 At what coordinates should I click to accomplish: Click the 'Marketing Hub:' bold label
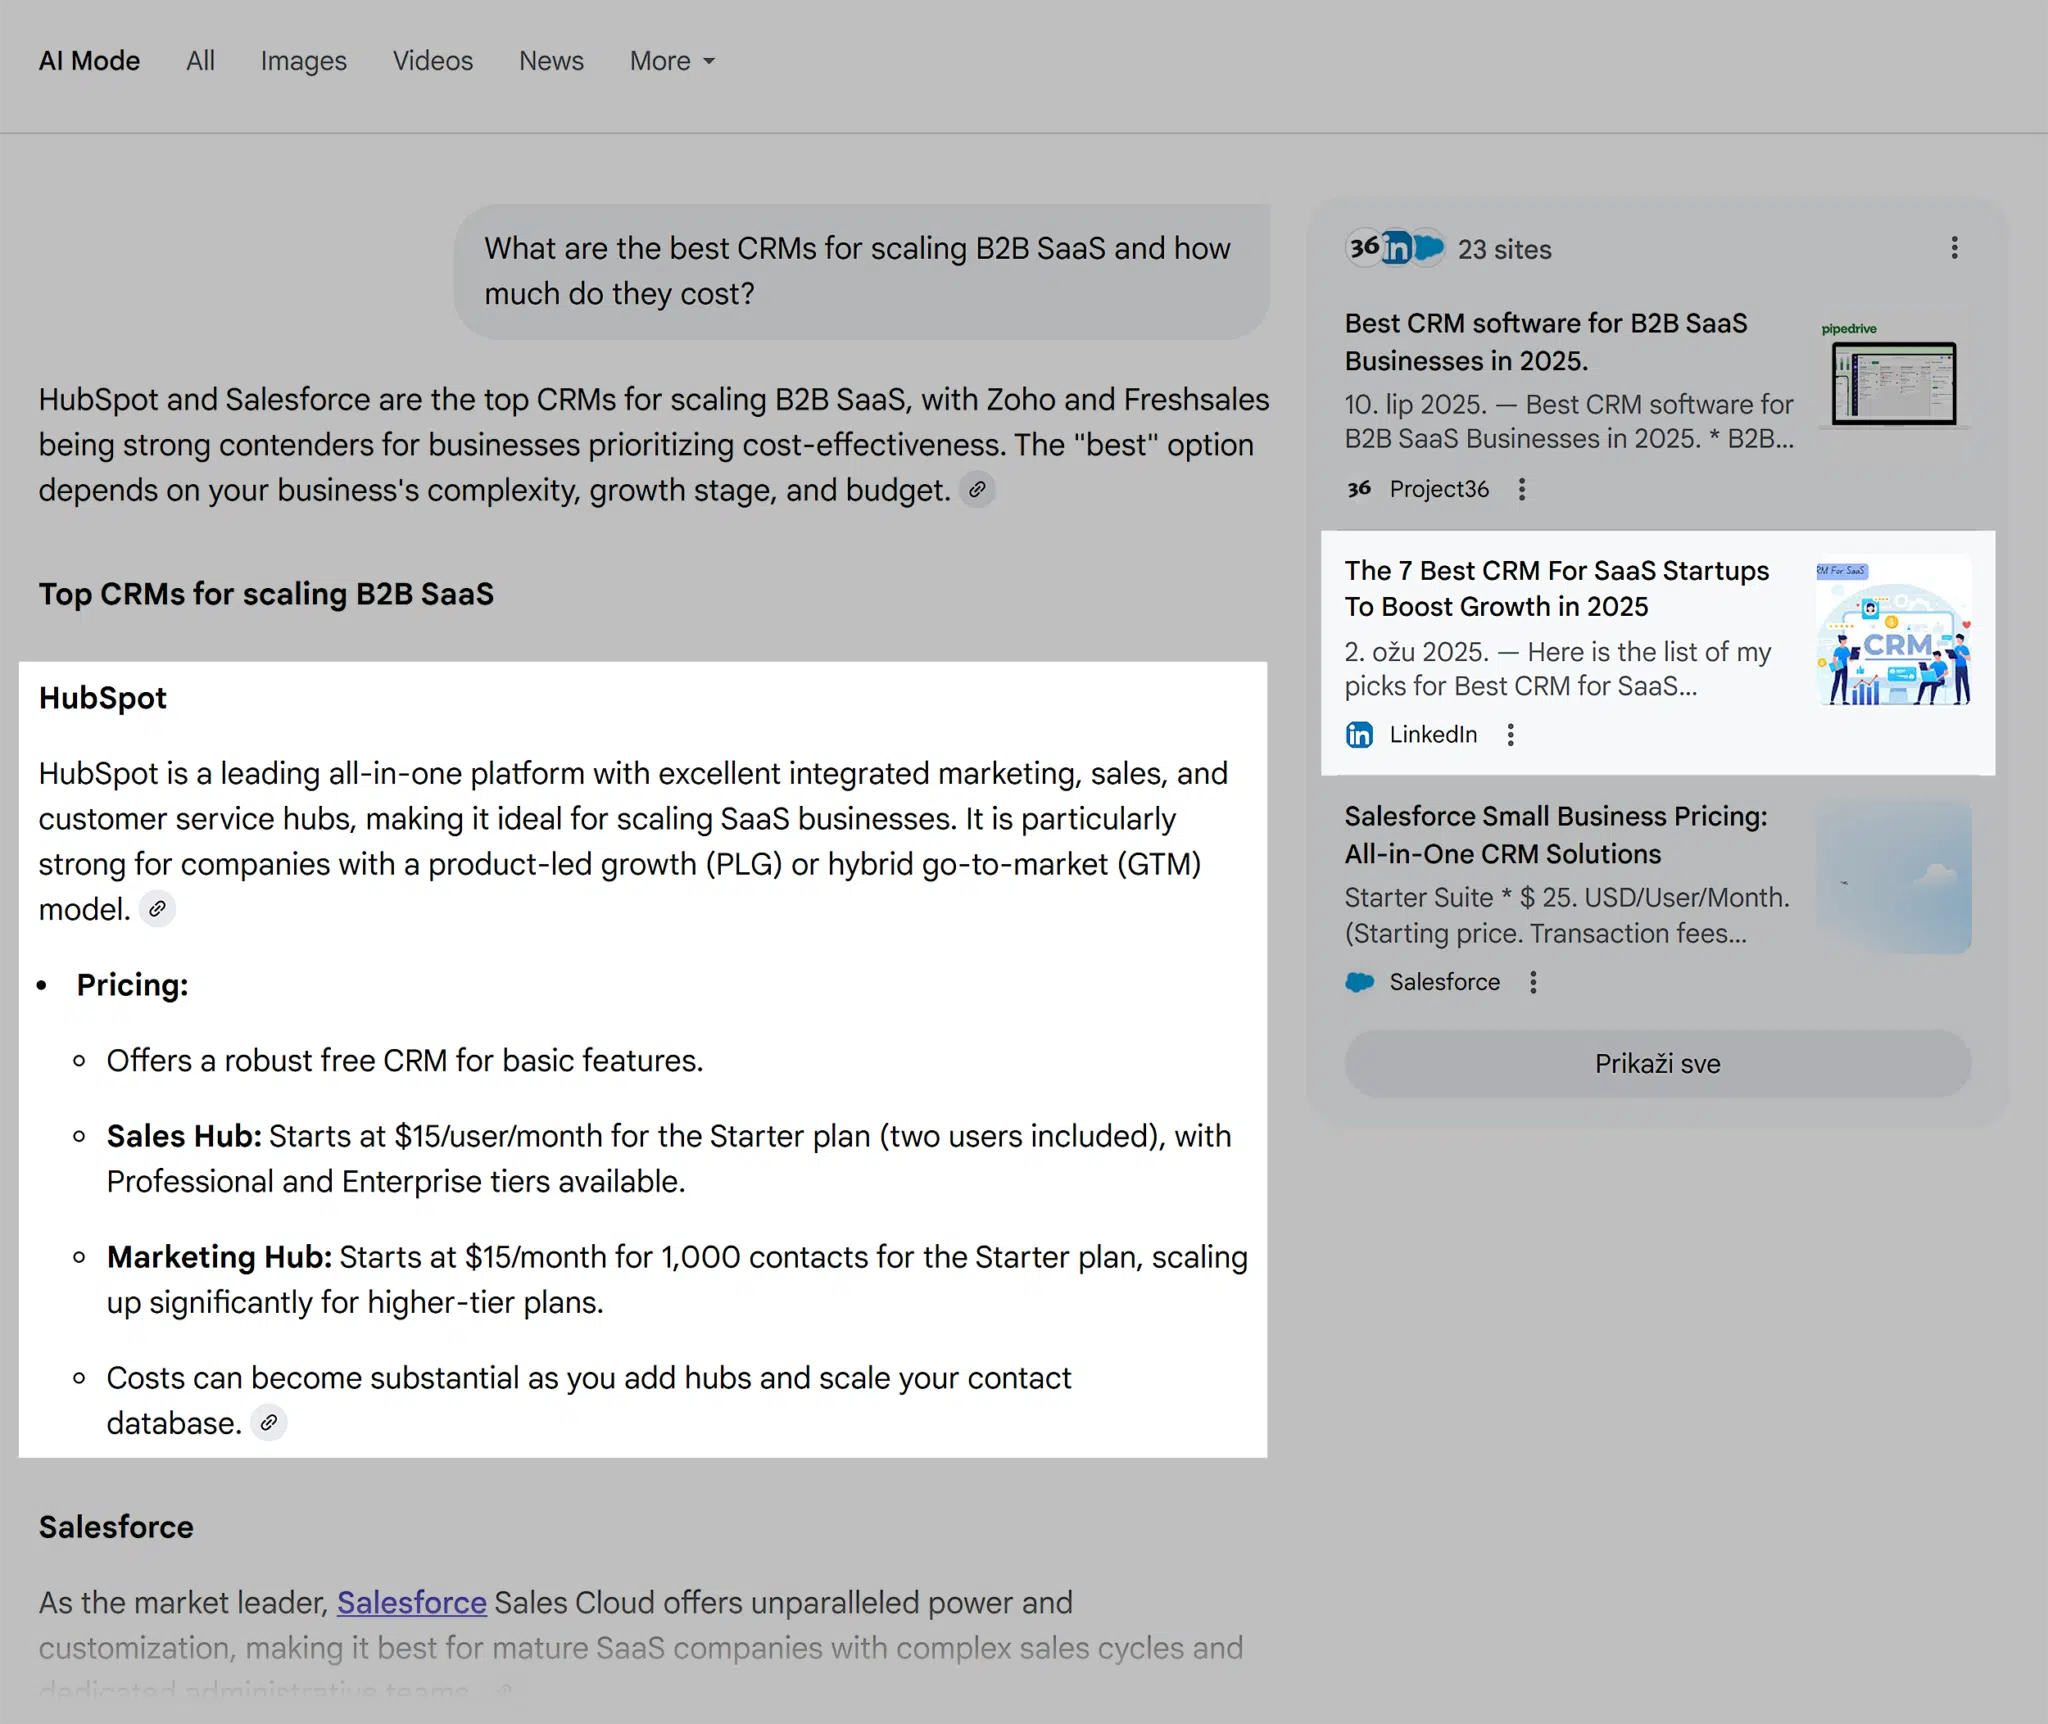click(x=219, y=1257)
